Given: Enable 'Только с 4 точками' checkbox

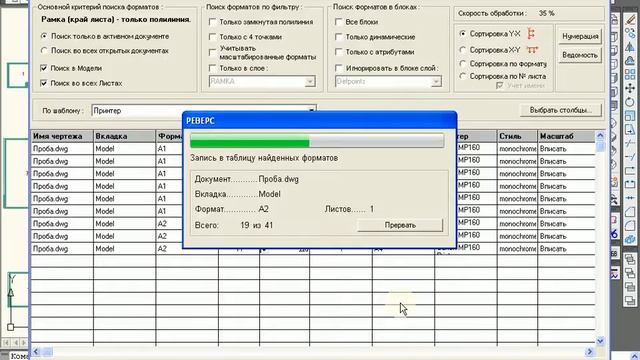Looking at the screenshot, I should point(212,37).
